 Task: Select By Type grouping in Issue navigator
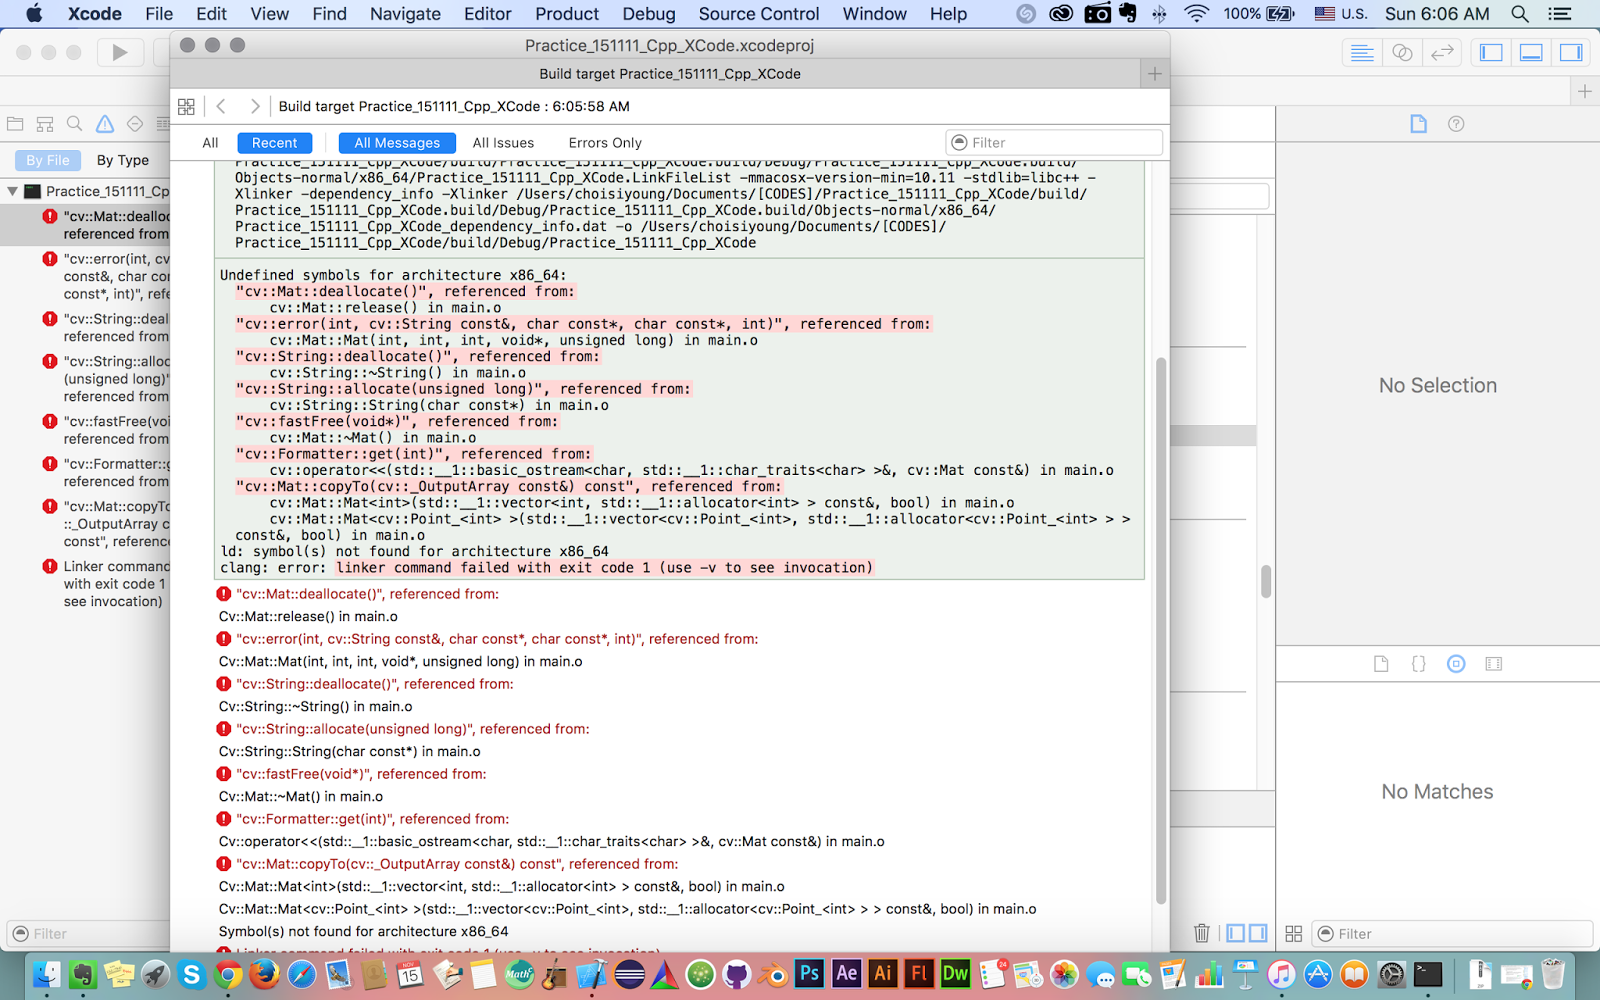coord(123,160)
